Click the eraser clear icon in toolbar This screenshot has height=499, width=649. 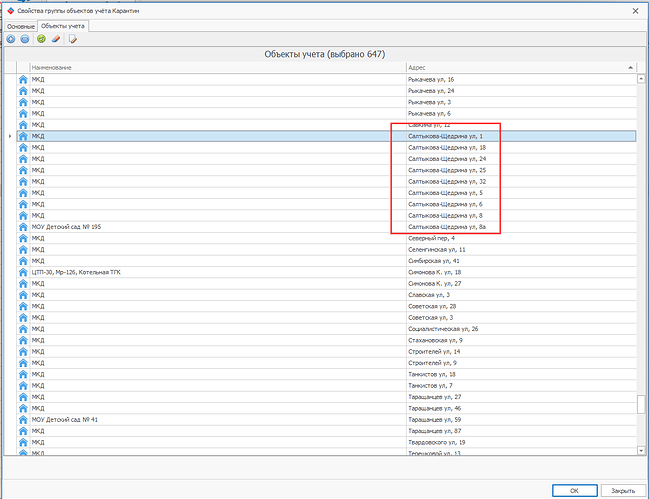click(56, 39)
